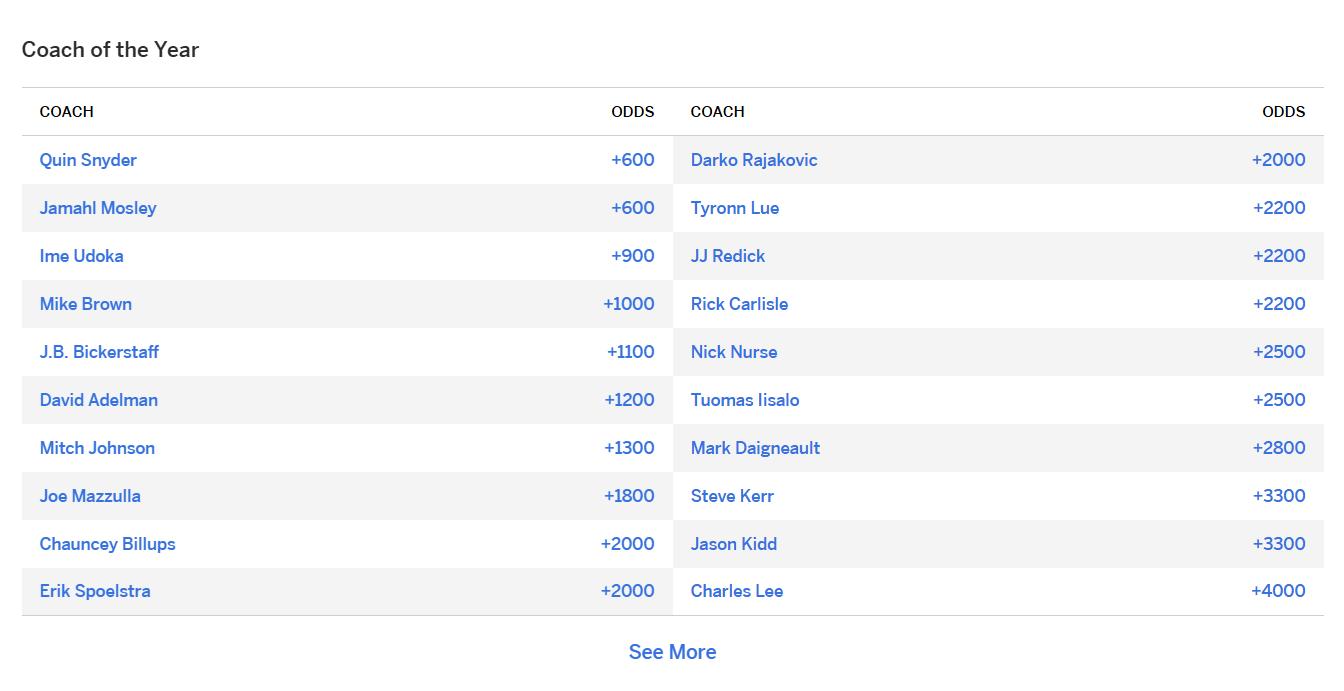Select Tyronn Lue in the right column
Viewport: 1344px width, 691px height.
pyautogui.click(x=735, y=208)
